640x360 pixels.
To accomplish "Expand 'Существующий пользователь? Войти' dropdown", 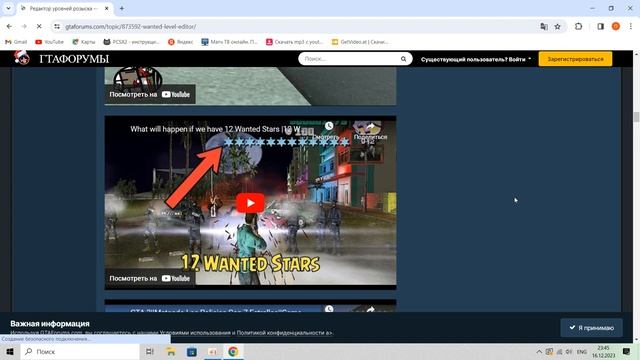I will [x=476, y=59].
